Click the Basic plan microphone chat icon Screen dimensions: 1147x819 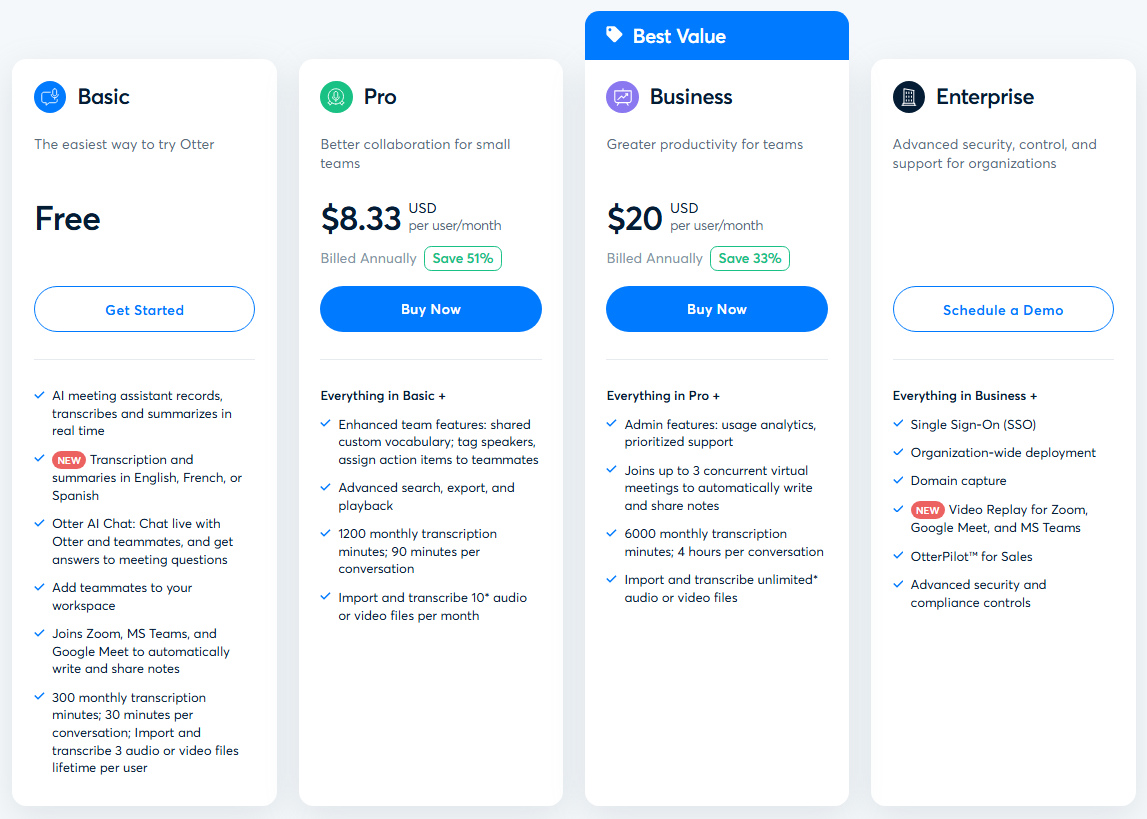[50, 97]
